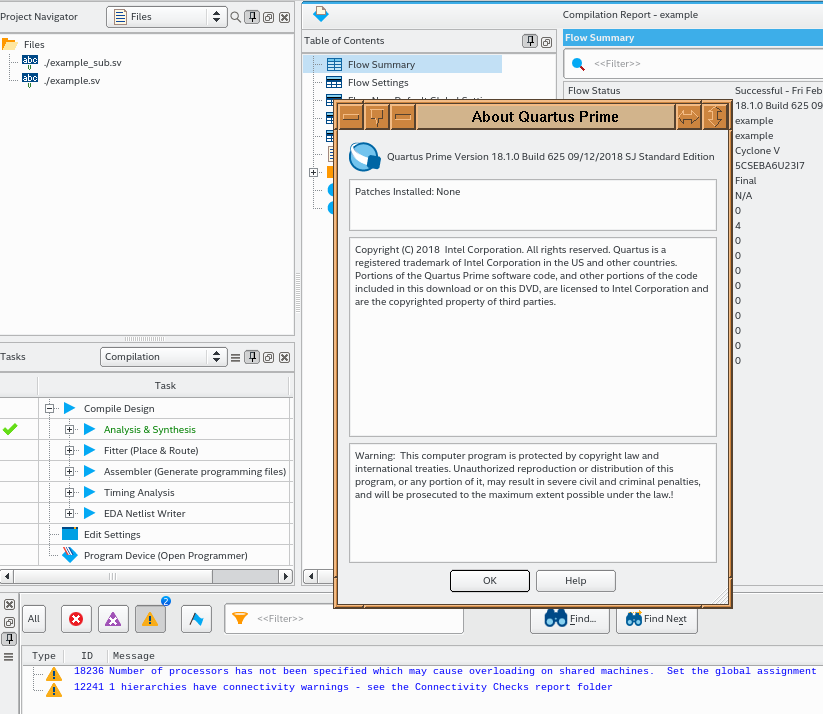Float the Project Navigator panel
The image size is (823, 714).
coord(269,17)
